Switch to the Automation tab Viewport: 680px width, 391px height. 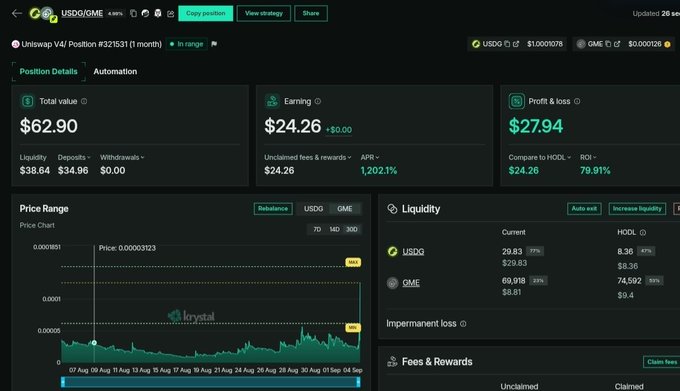[115, 72]
